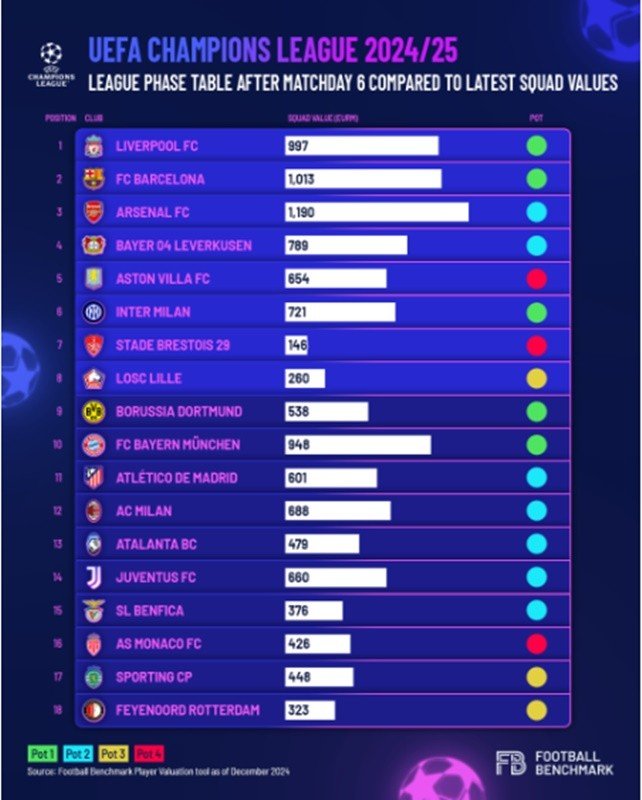Click the UEFA Champions League logo
Screen dimensions: 642x800
51,65
